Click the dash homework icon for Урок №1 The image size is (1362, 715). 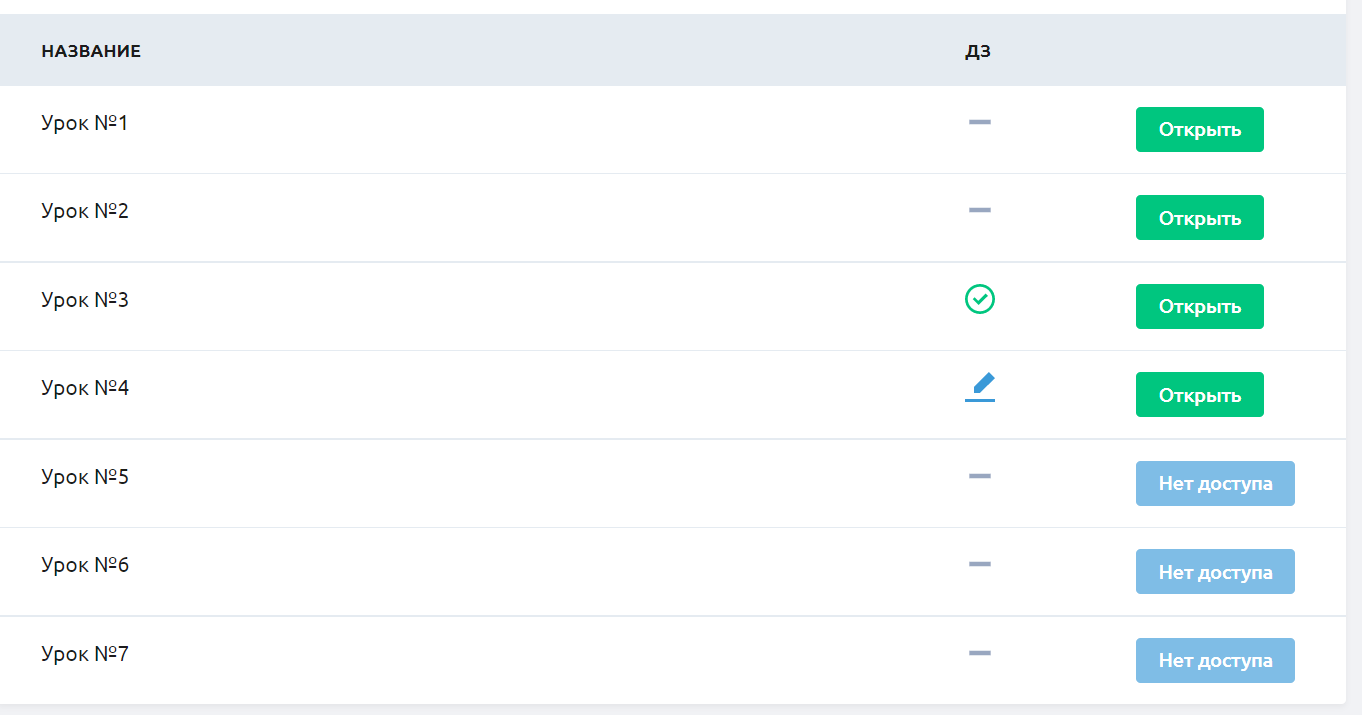(980, 122)
